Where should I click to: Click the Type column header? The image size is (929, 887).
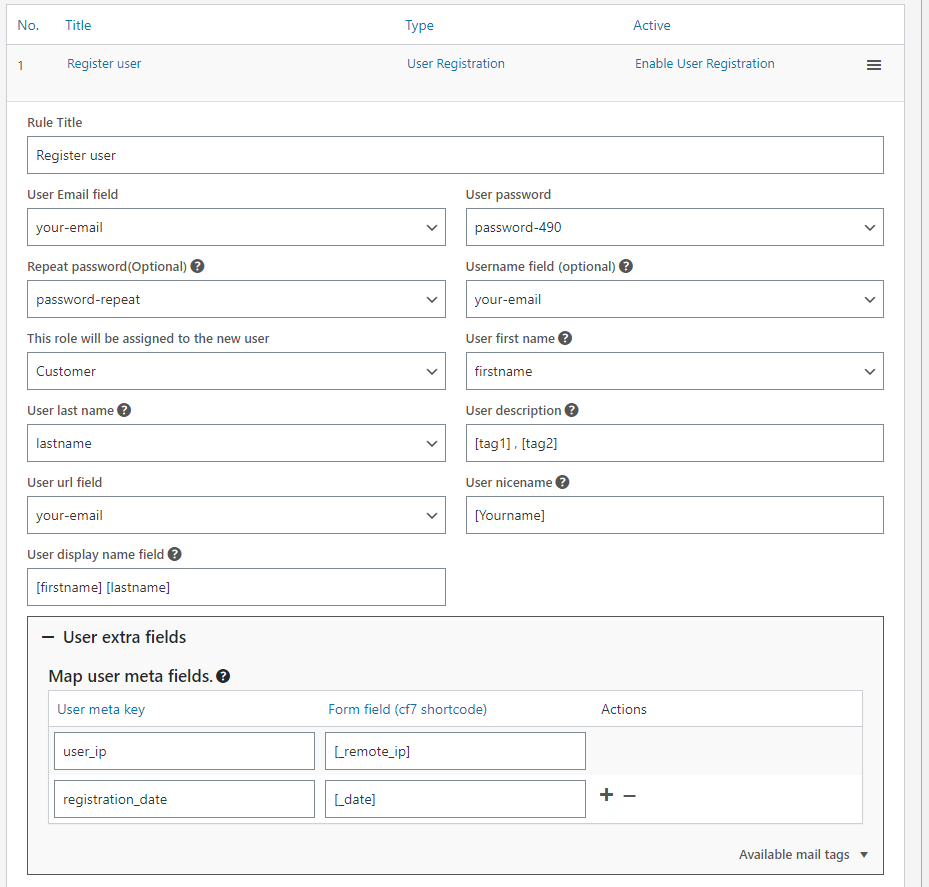coord(419,25)
